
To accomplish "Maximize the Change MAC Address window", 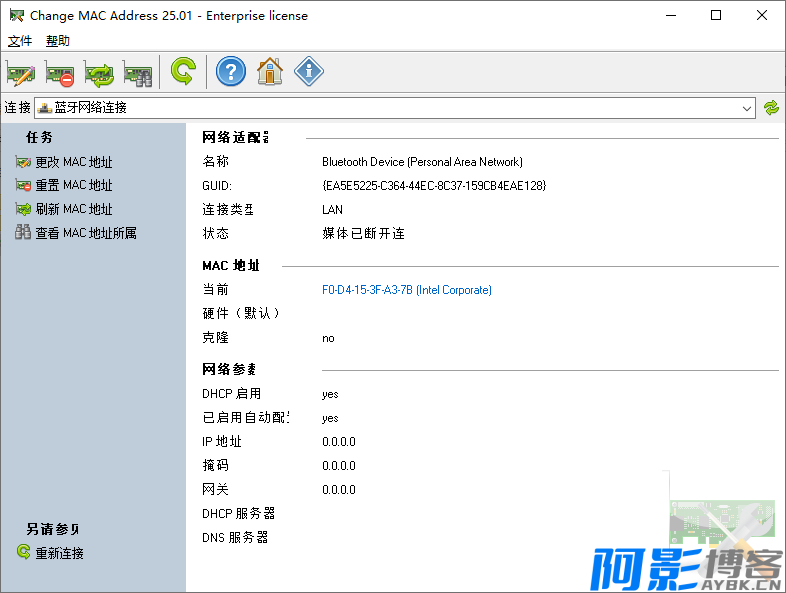I will pos(716,16).
